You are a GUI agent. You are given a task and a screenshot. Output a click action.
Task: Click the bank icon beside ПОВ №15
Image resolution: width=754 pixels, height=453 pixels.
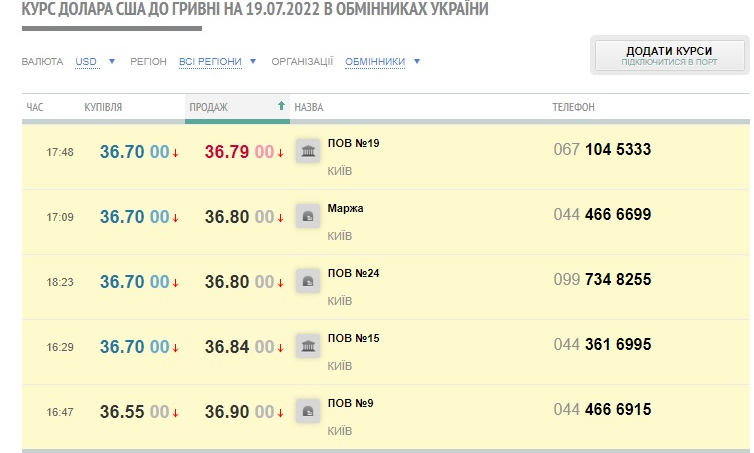[x=307, y=347]
